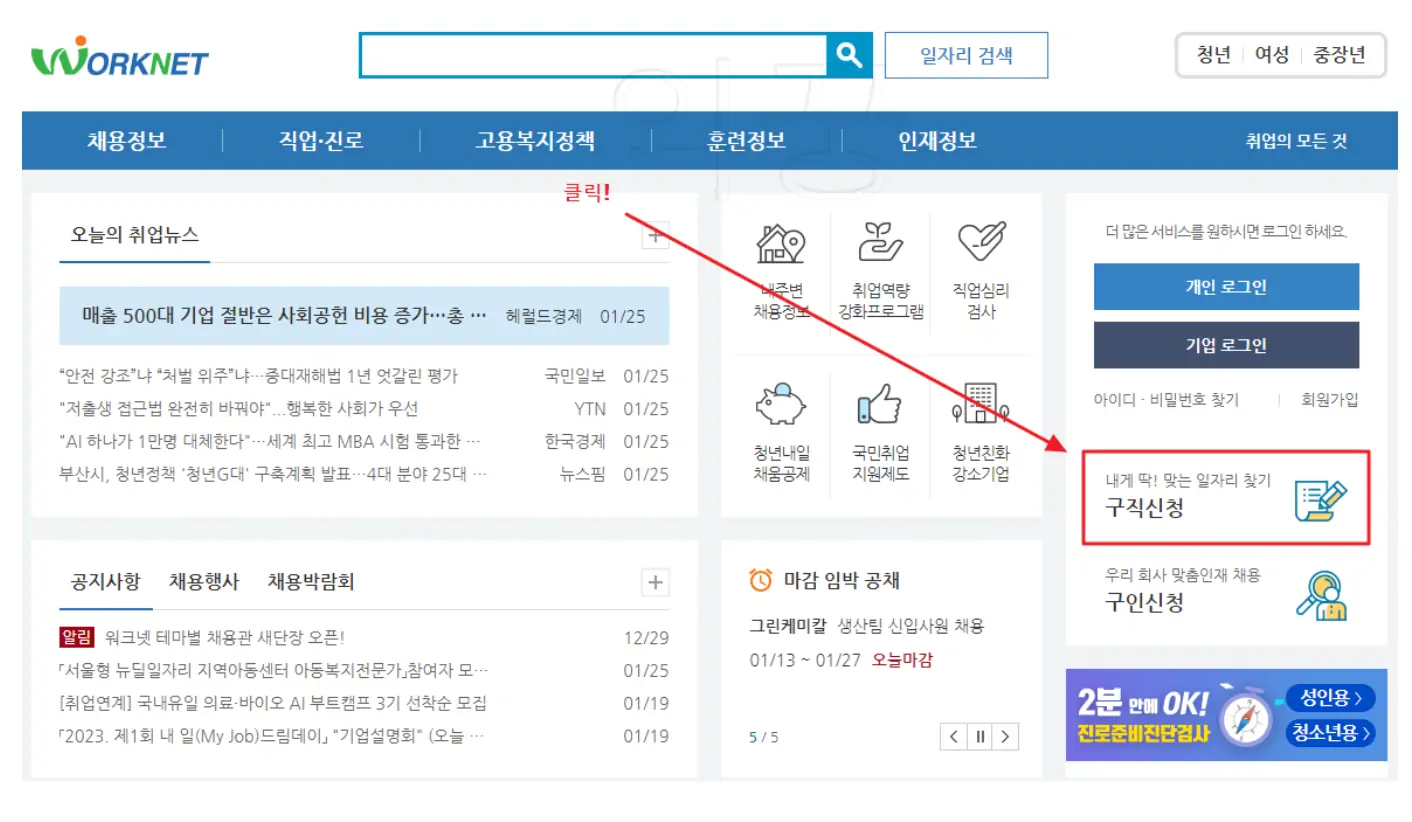The image size is (1412, 822).
Task: Expand the 공지사항 list with the plus button
Action: [x=654, y=582]
